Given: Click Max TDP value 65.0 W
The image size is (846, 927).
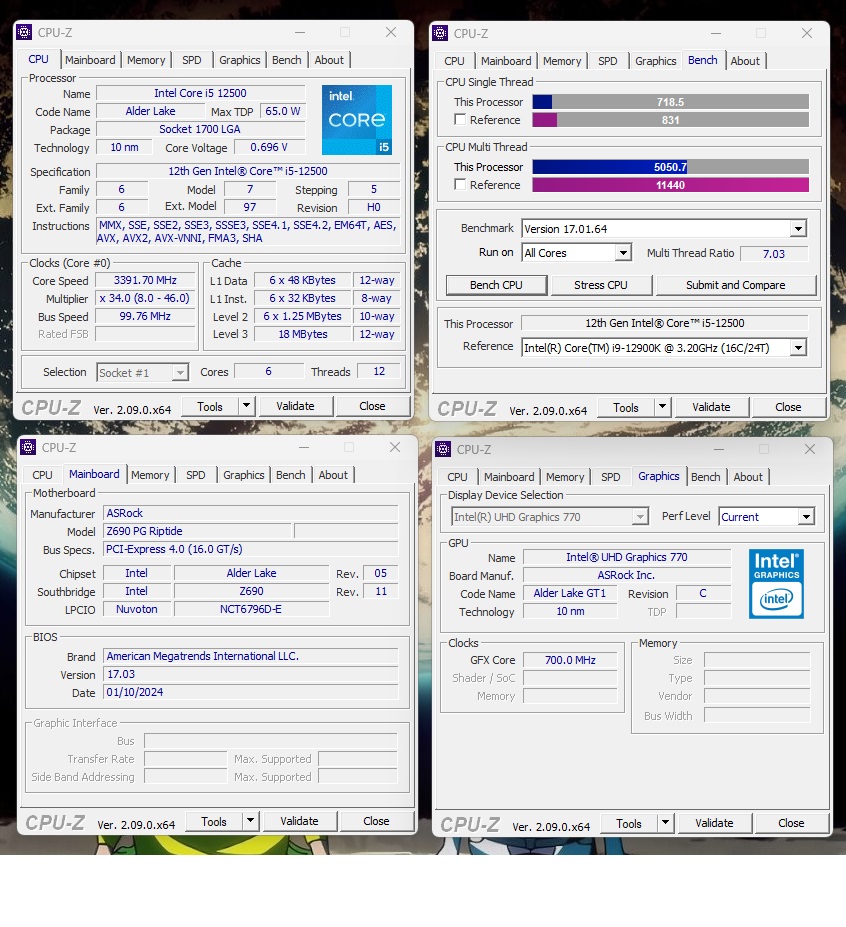Looking at the screenshot, I should [283, 111].
